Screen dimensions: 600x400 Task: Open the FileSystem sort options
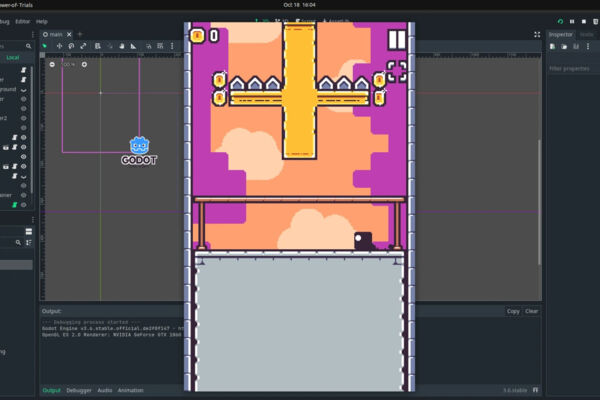29,243
